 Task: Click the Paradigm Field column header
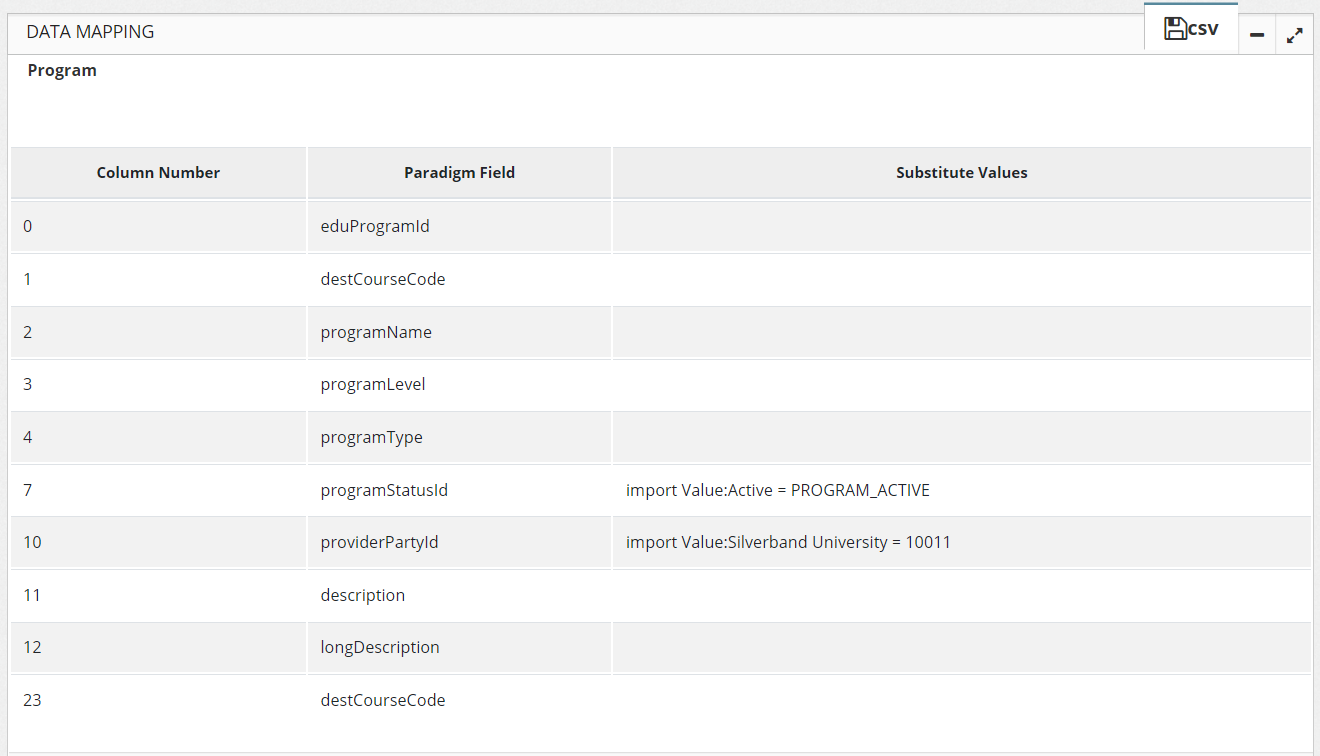point(459,173)
